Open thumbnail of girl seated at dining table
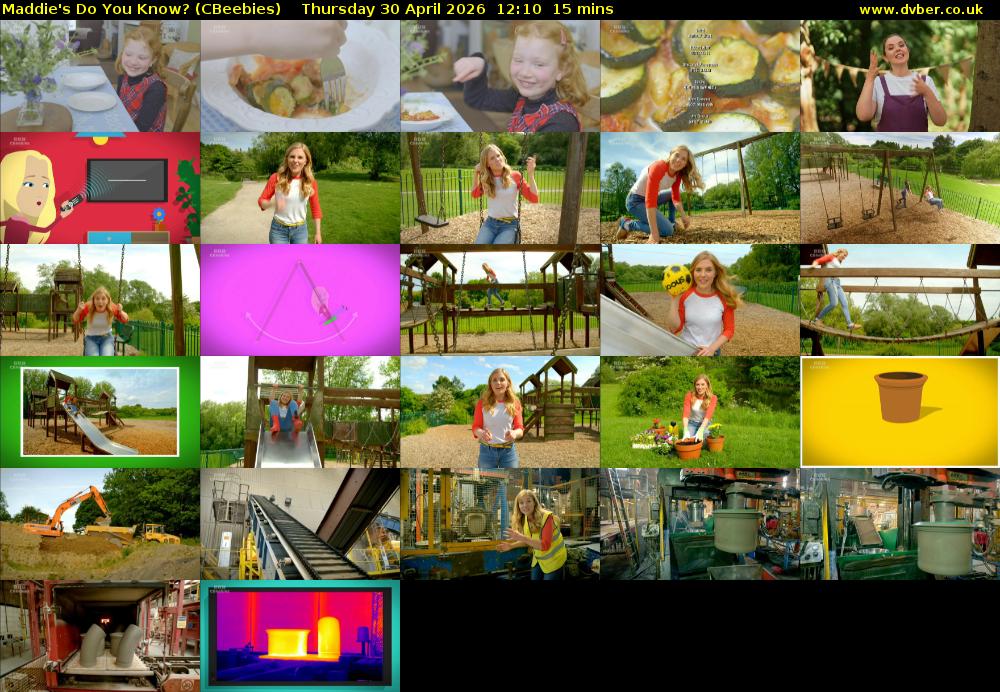Screen dimensions: 1000x692 point(100,76)
